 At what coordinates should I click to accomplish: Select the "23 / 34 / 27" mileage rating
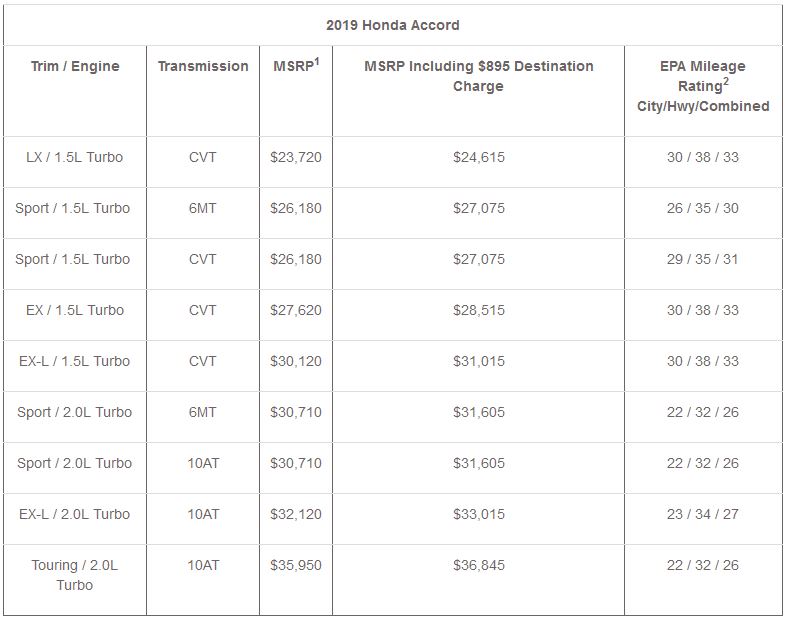pyautogui.click(x=703, y=514)
